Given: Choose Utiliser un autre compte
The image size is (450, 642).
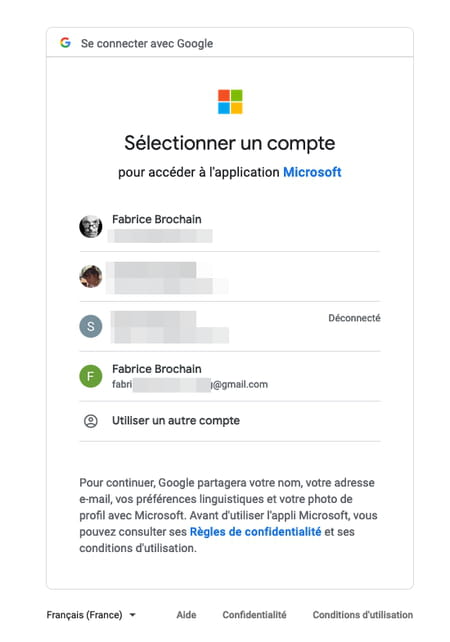Looking at the screenshot, I should coord(230,421).
